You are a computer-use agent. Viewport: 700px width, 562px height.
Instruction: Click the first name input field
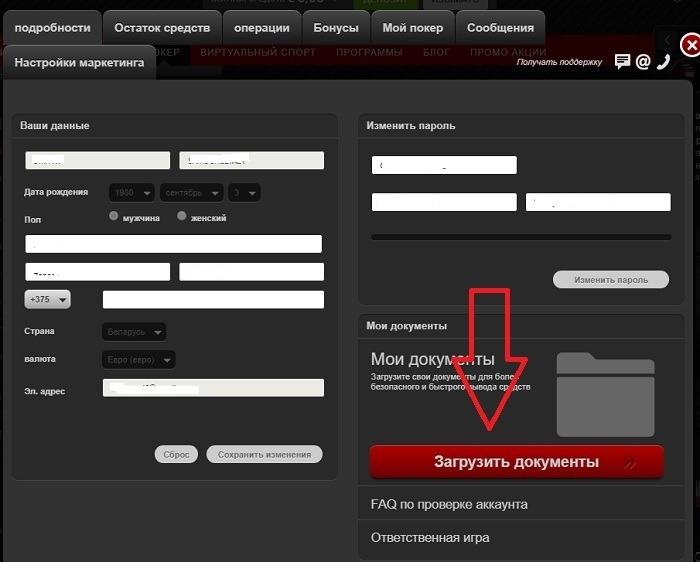(x=98, y=160)
